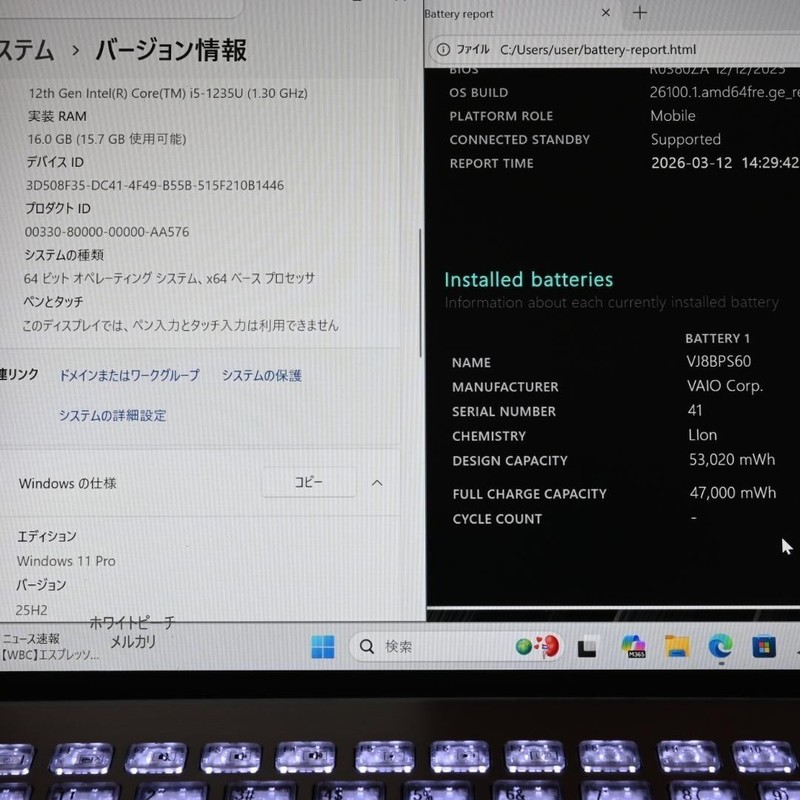
Task: Click the バージョン情報 breadcrumb heading
Action: coord(171,50)
